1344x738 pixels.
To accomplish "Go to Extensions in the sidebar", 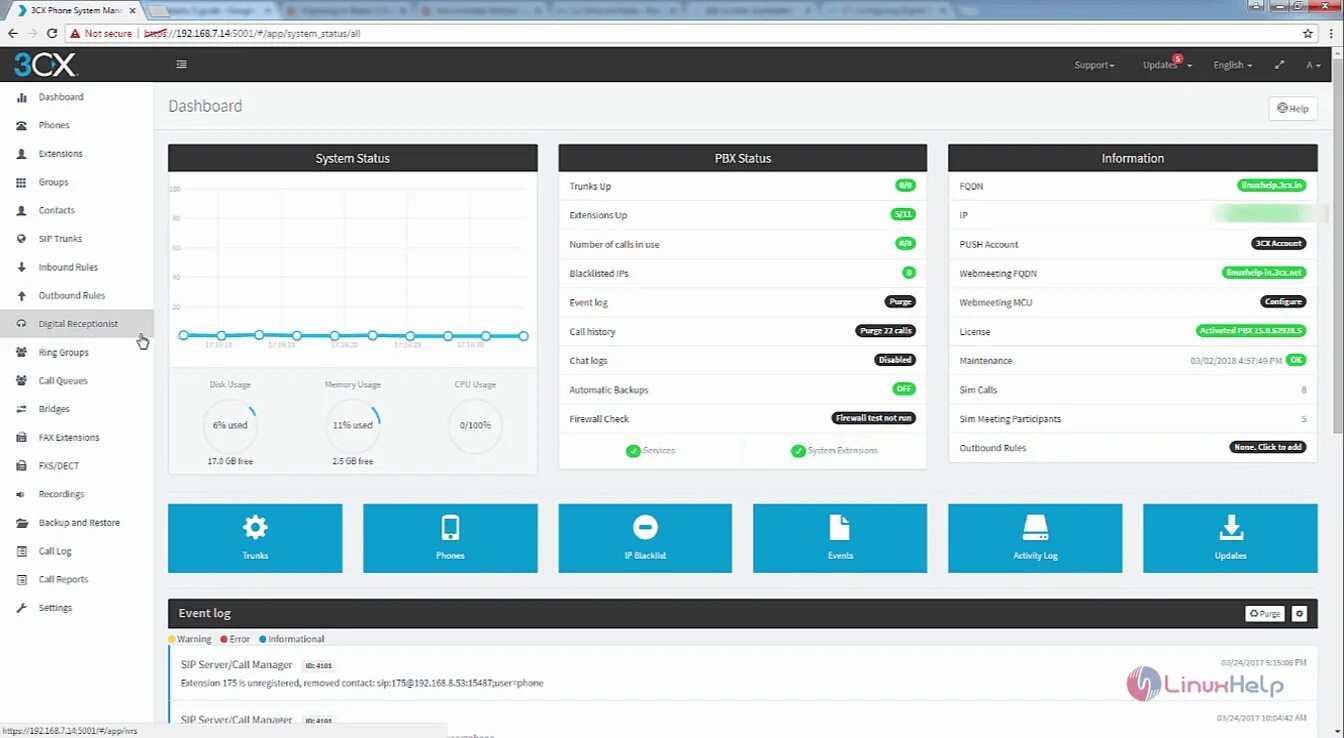I will 60,154.
